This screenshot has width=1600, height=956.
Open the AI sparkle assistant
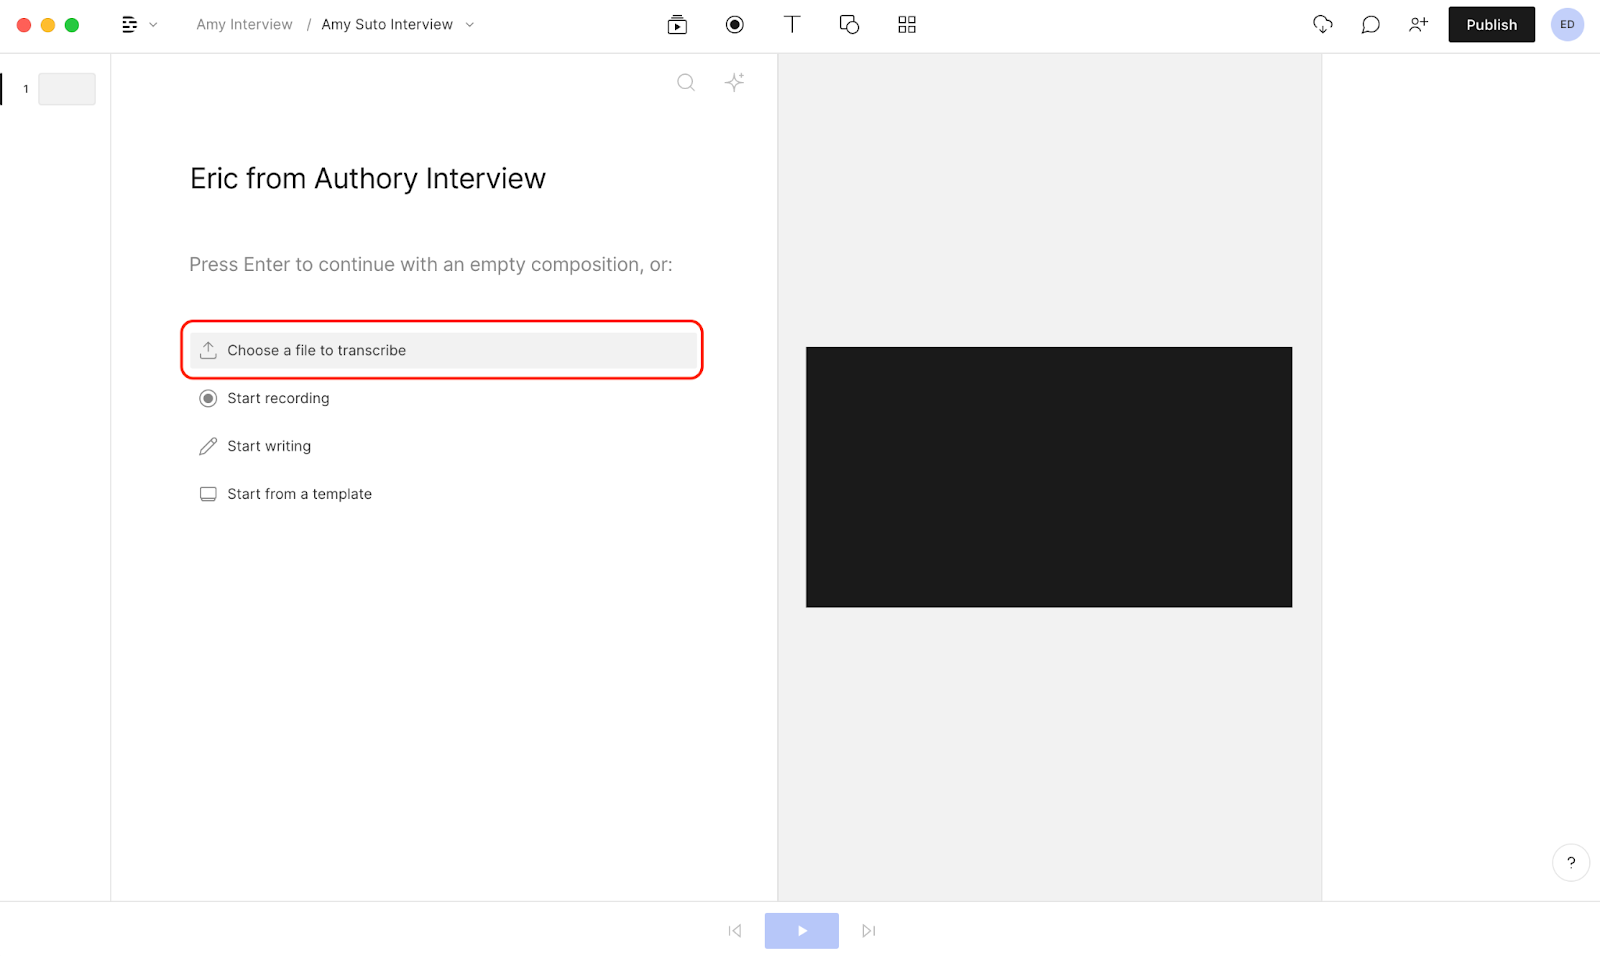(x=735, y=82)
